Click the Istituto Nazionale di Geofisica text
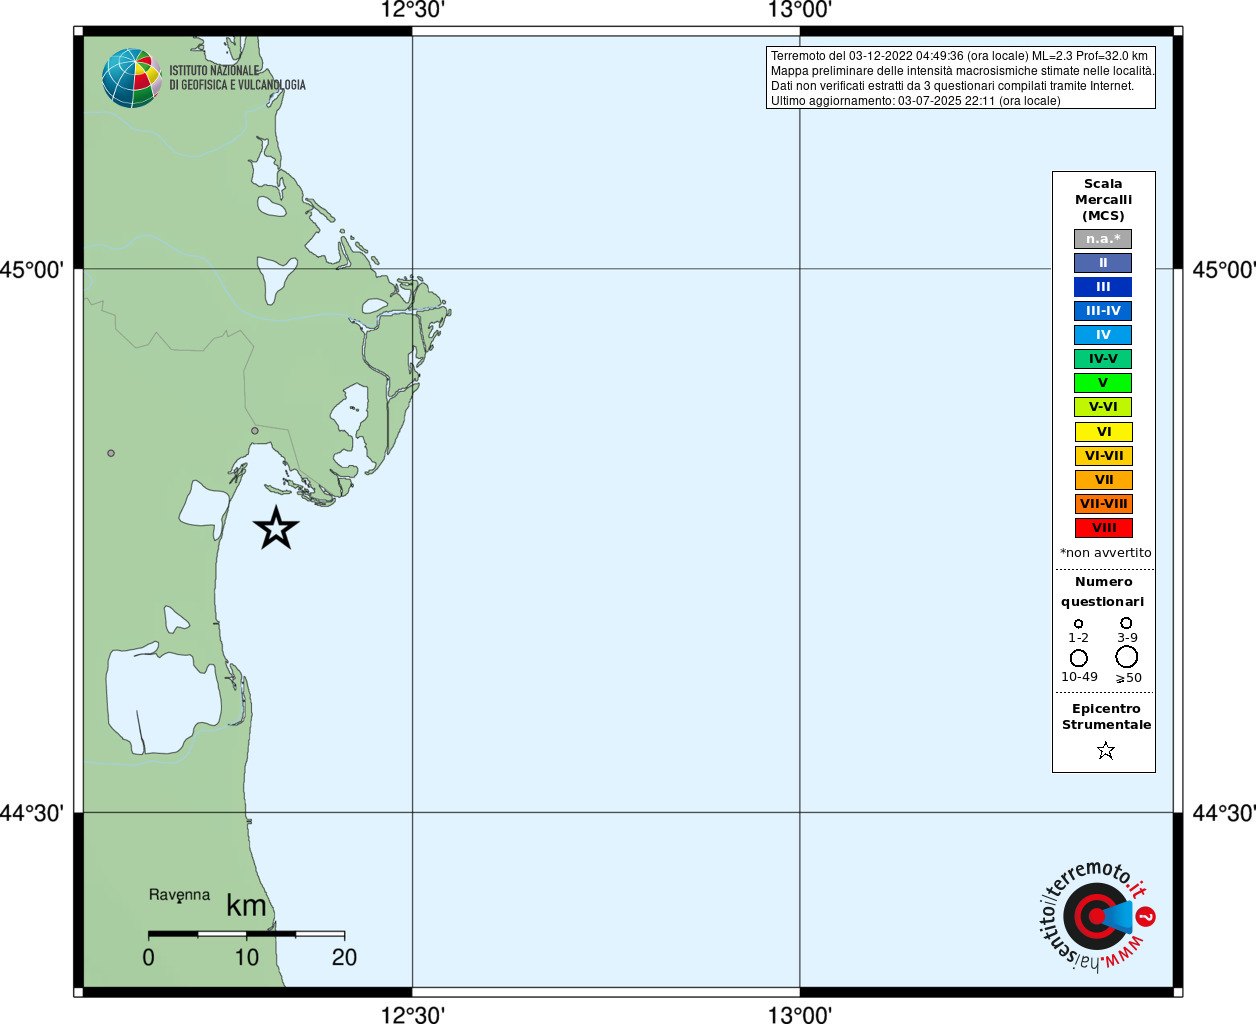 click(x=237, y=78)
